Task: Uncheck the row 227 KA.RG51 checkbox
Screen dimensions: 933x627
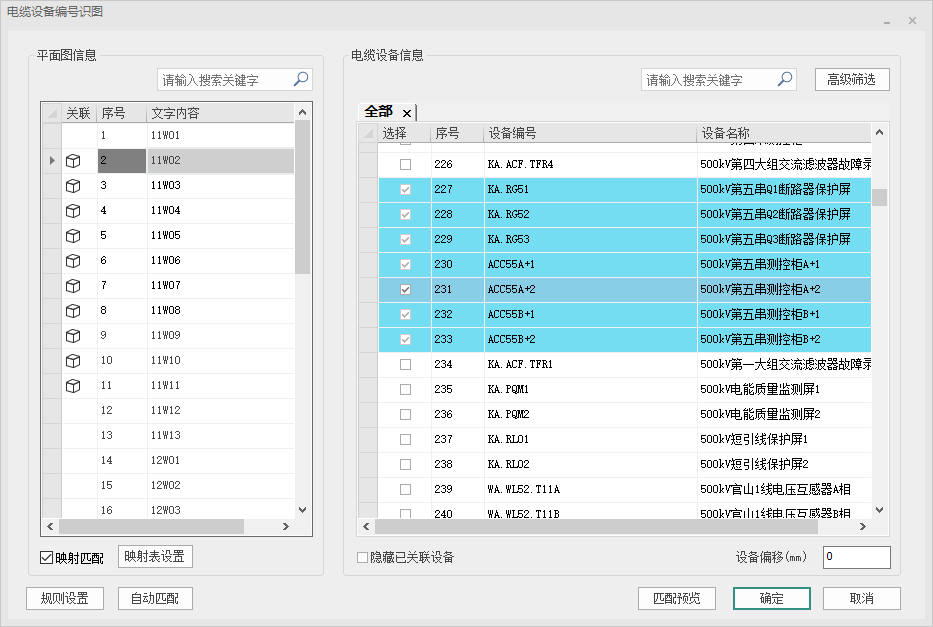Action: 405,190
